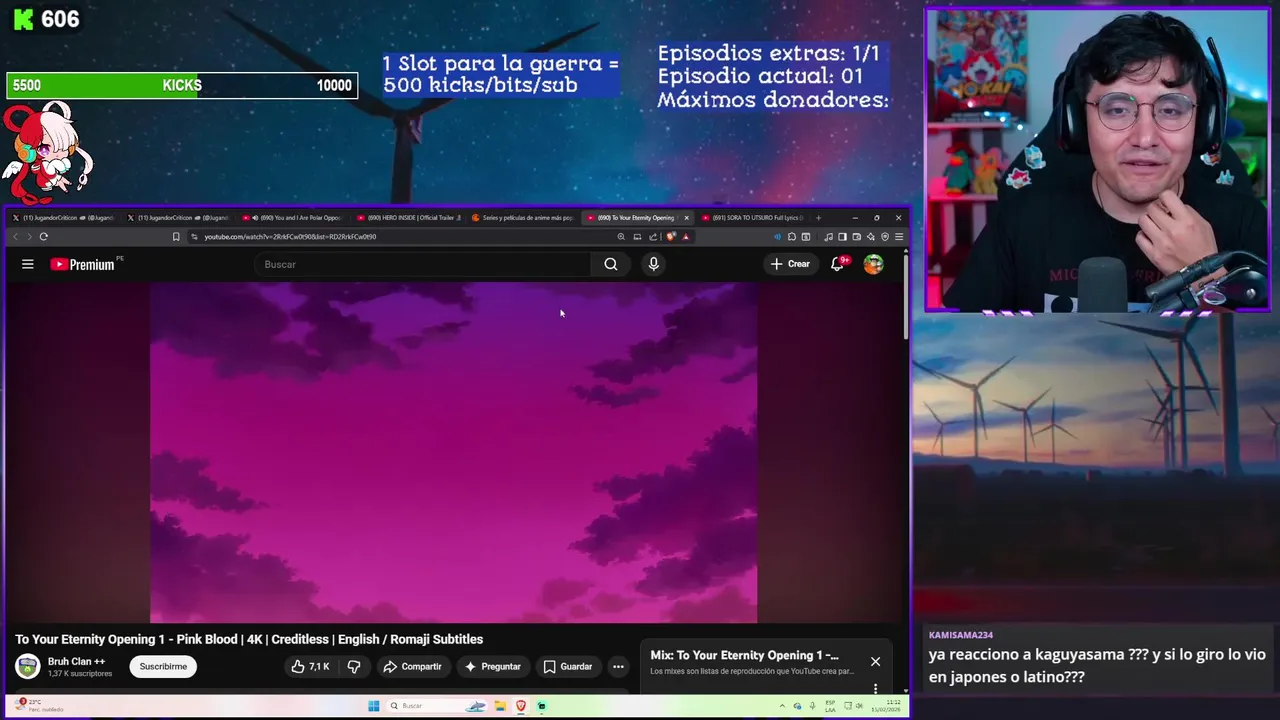Open more actions three-dot menu beside Guardar
This screenshot has width=1280, height=720.
(618, 667)
